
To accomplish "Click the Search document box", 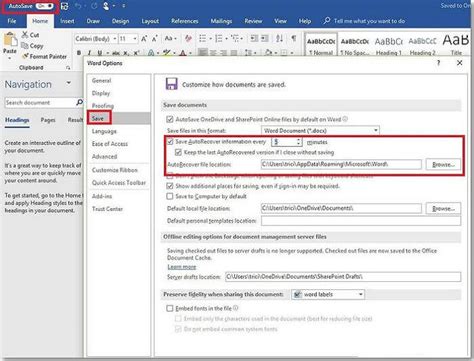I will coord(40,103).
